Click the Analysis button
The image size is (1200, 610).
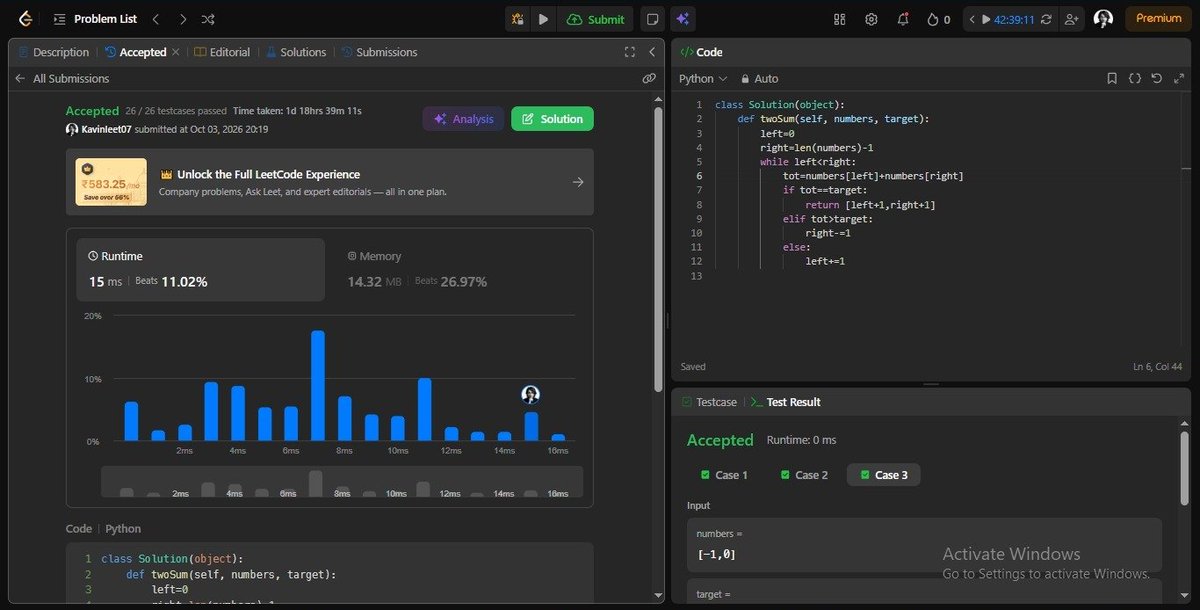click(x=463, y=119)
